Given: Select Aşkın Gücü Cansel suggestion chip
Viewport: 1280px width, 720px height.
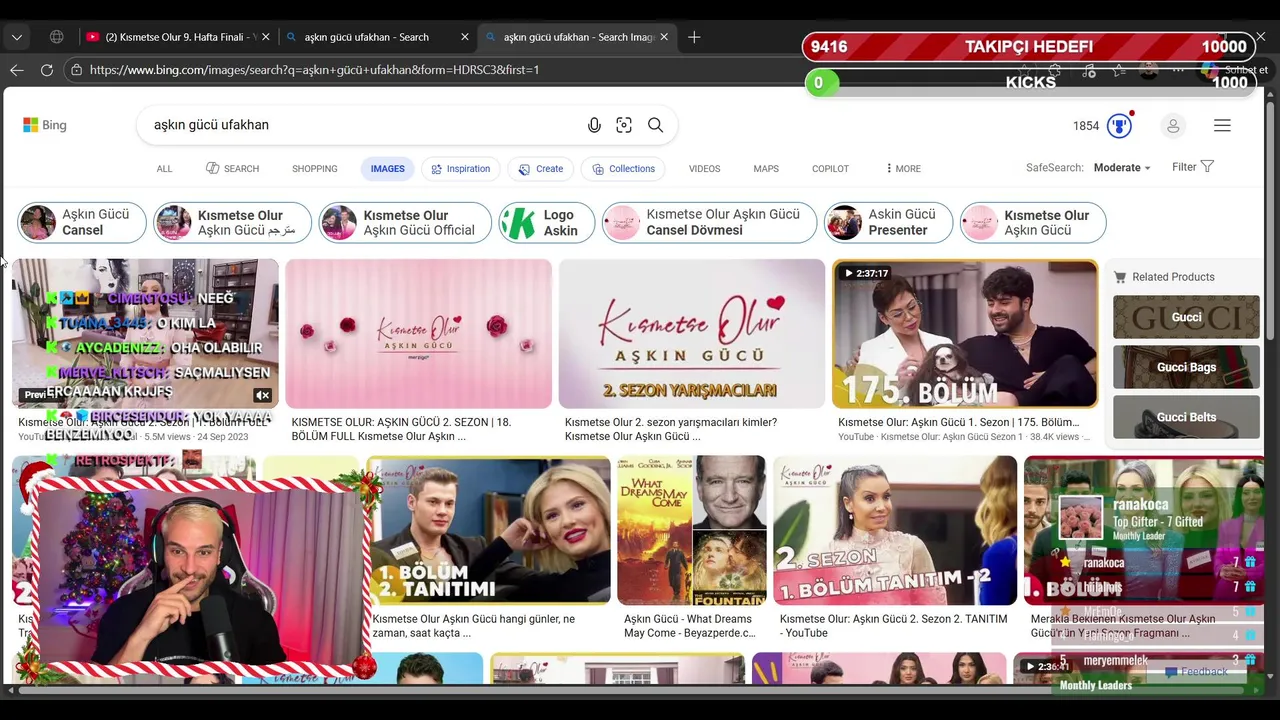Looking at the screenshot, I should [81, 222].
